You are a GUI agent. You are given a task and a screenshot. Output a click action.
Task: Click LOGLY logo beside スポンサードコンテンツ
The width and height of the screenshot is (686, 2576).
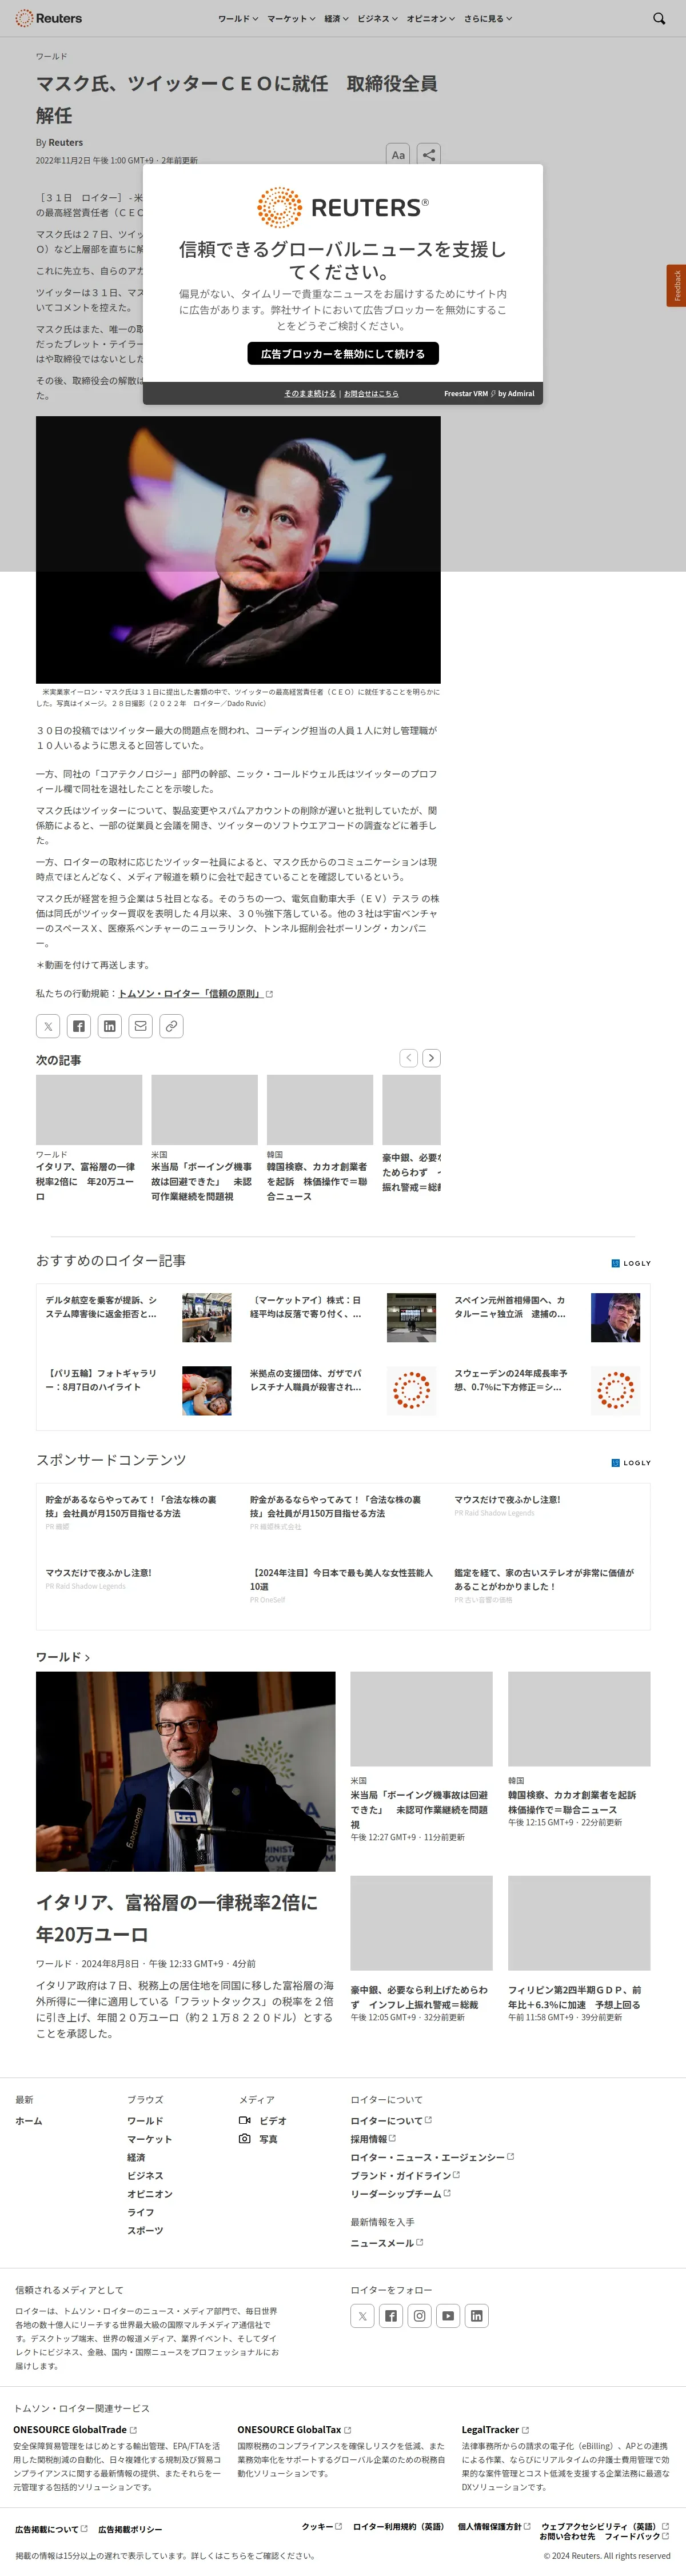pyautogui.click(x=631, y=1462)
